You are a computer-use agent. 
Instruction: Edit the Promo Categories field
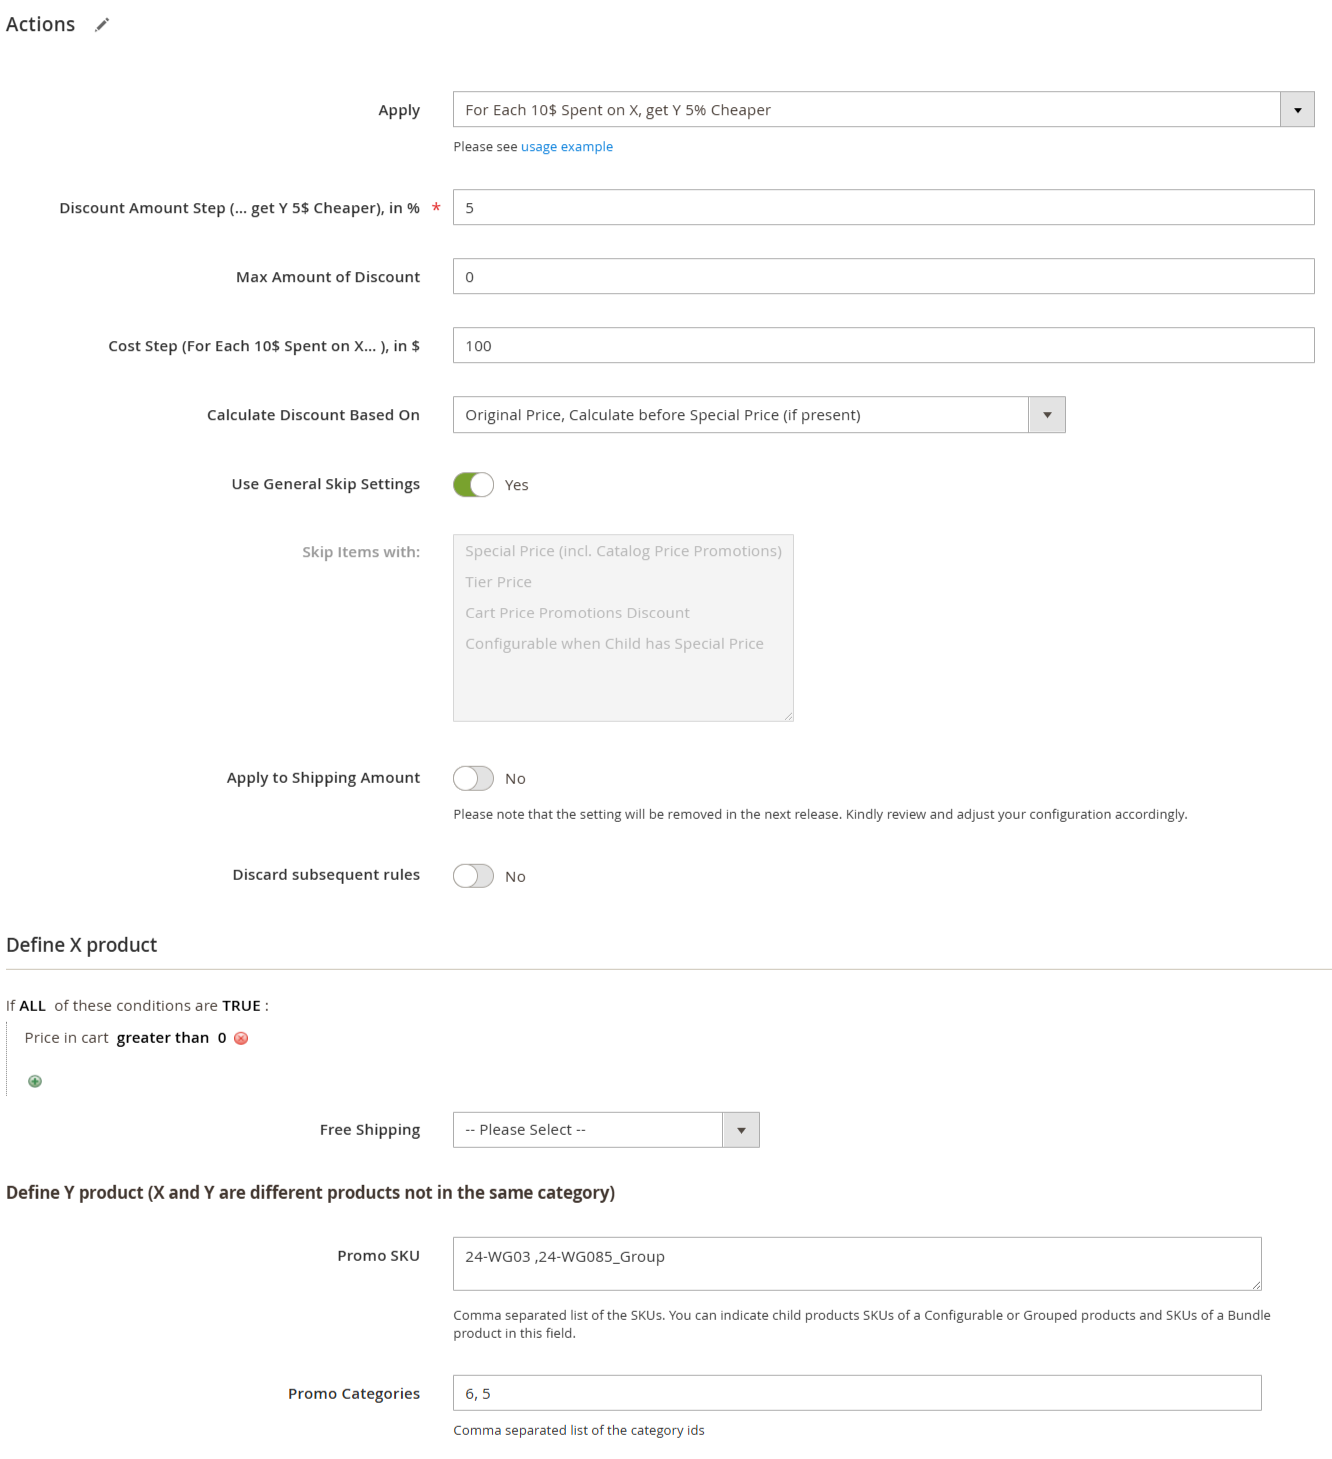pyautogui.click(x=857, y=1394)
